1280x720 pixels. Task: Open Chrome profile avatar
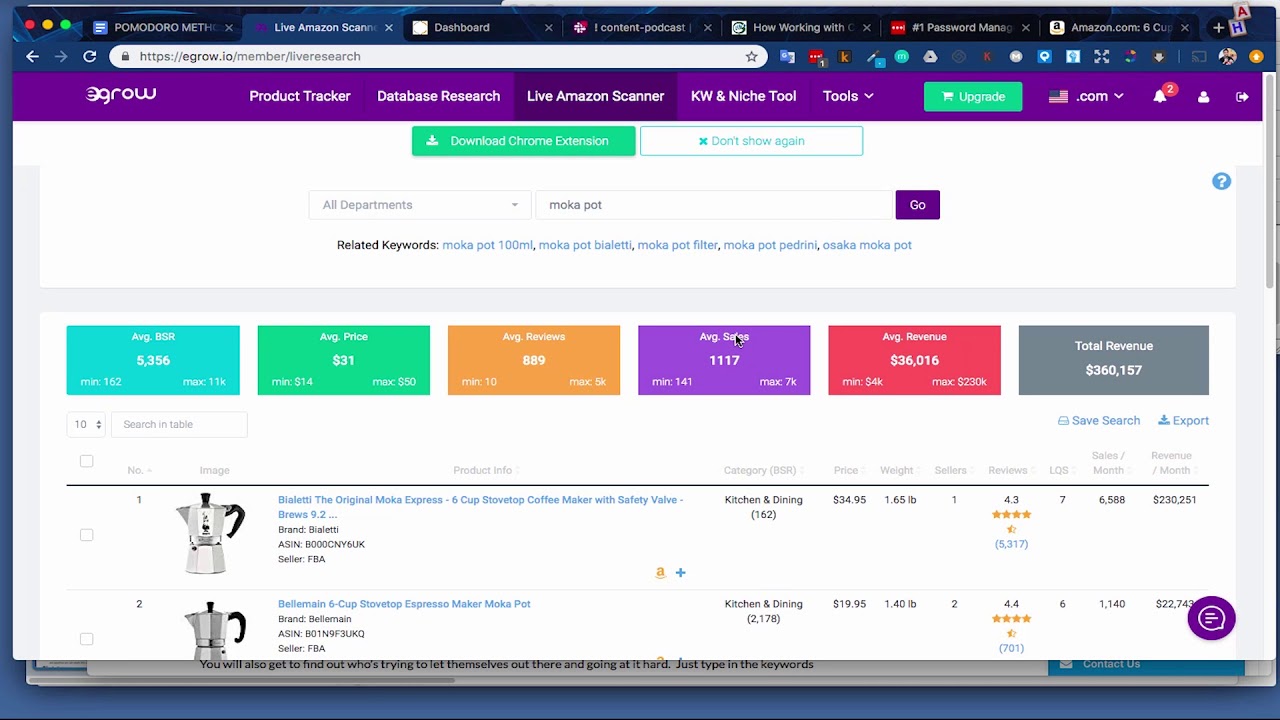[x=1228, y=57]
